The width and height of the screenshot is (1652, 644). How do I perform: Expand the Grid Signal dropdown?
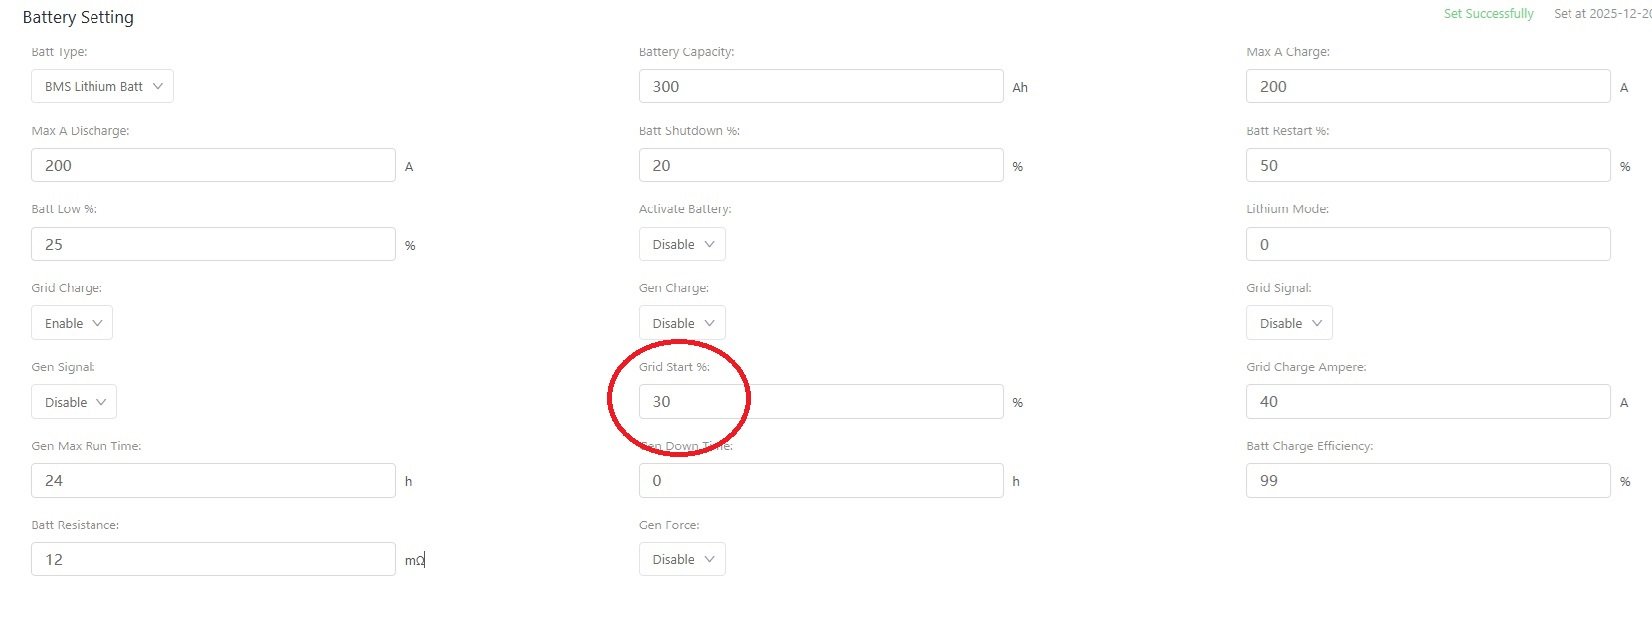coord(1289,323)
